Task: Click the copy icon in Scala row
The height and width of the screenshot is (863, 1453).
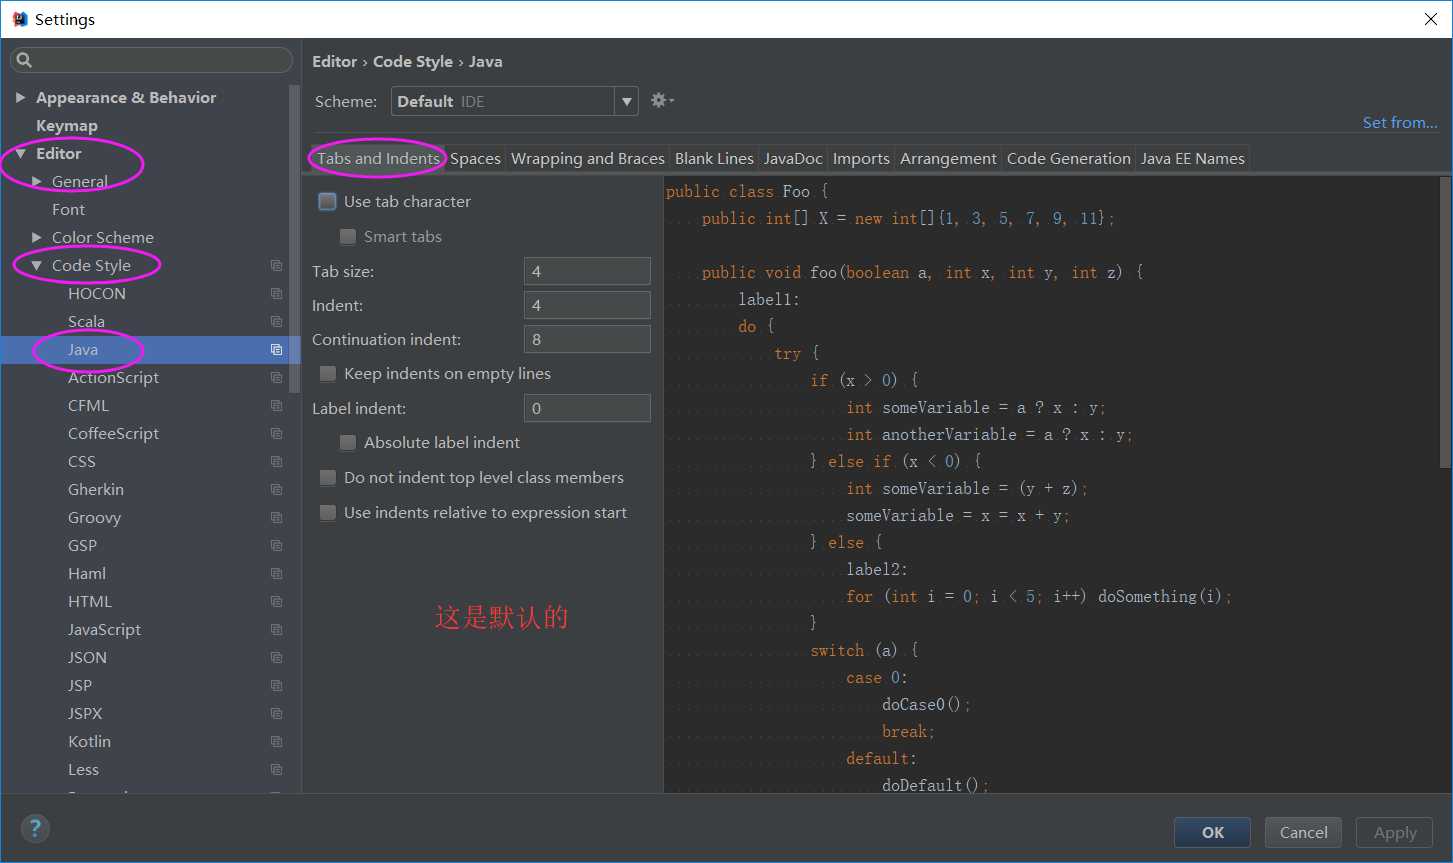Action: pos(276,322)
